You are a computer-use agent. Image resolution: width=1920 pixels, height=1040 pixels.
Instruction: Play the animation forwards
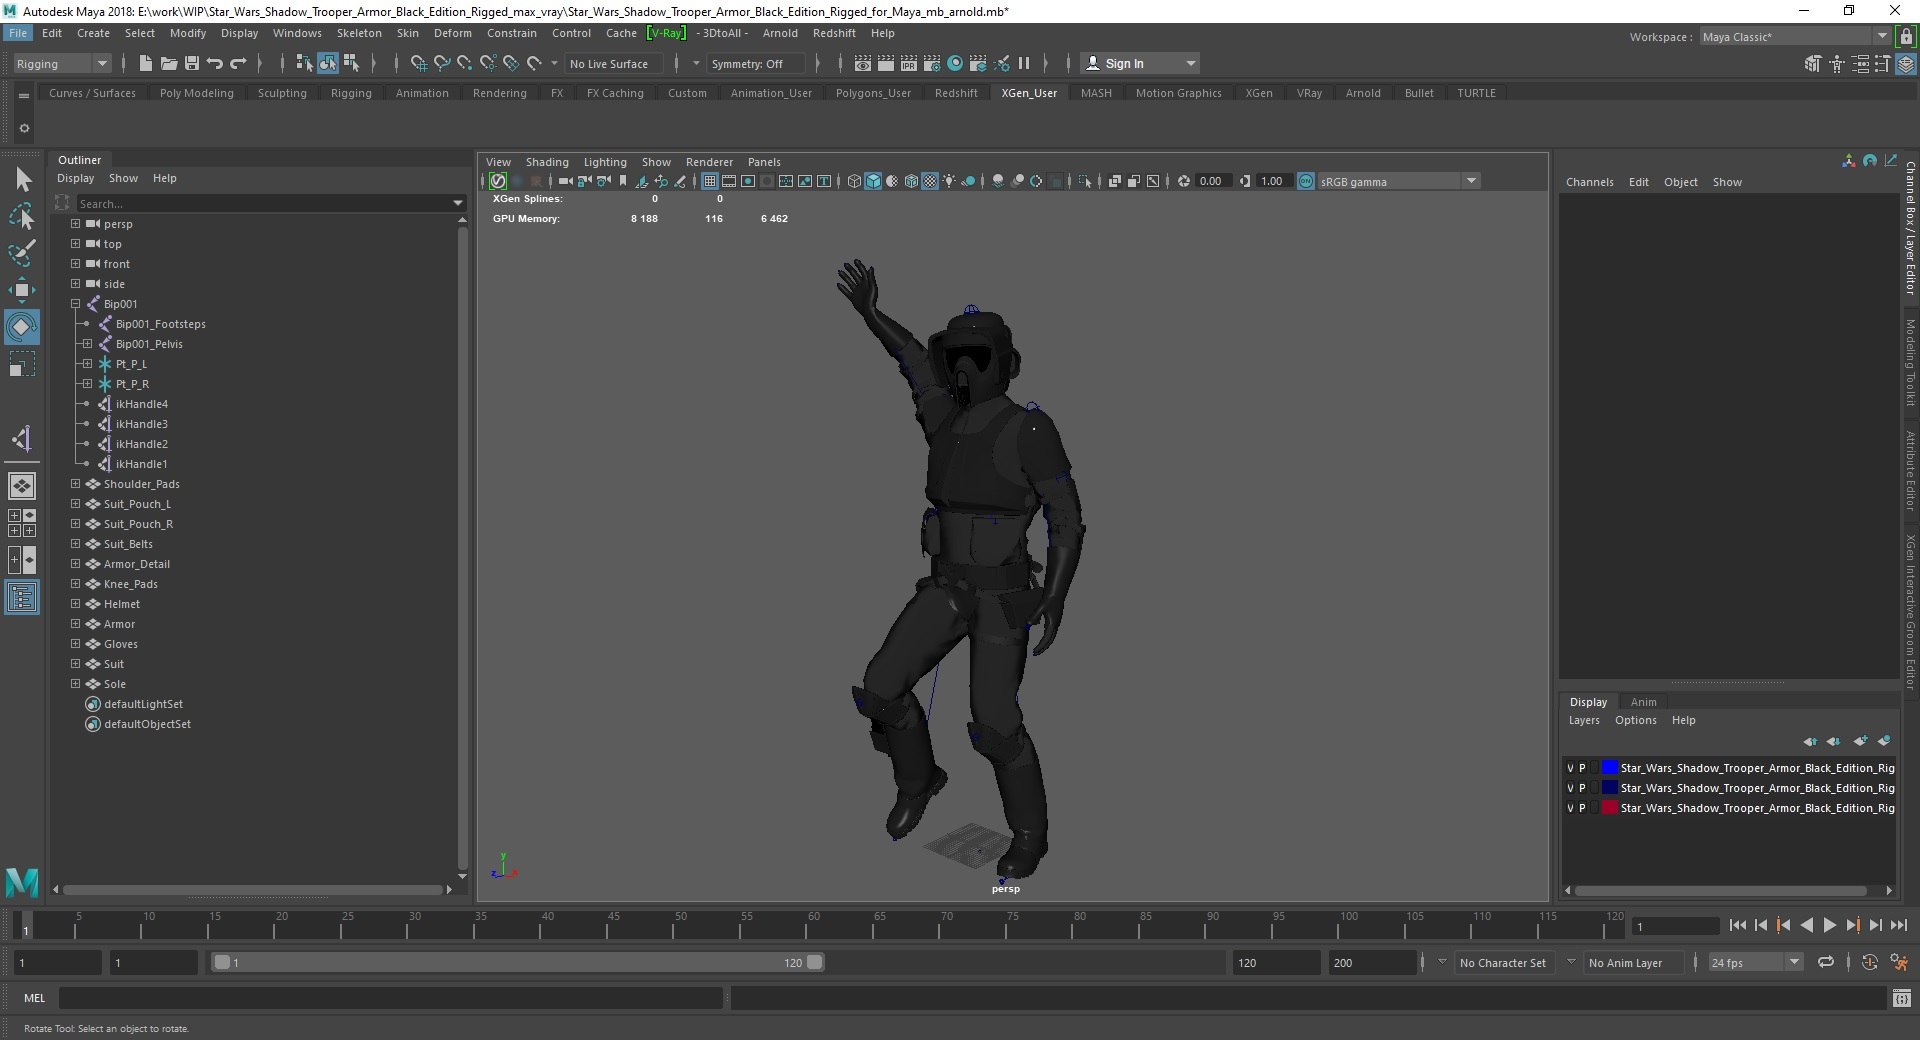pos(1829,926)
